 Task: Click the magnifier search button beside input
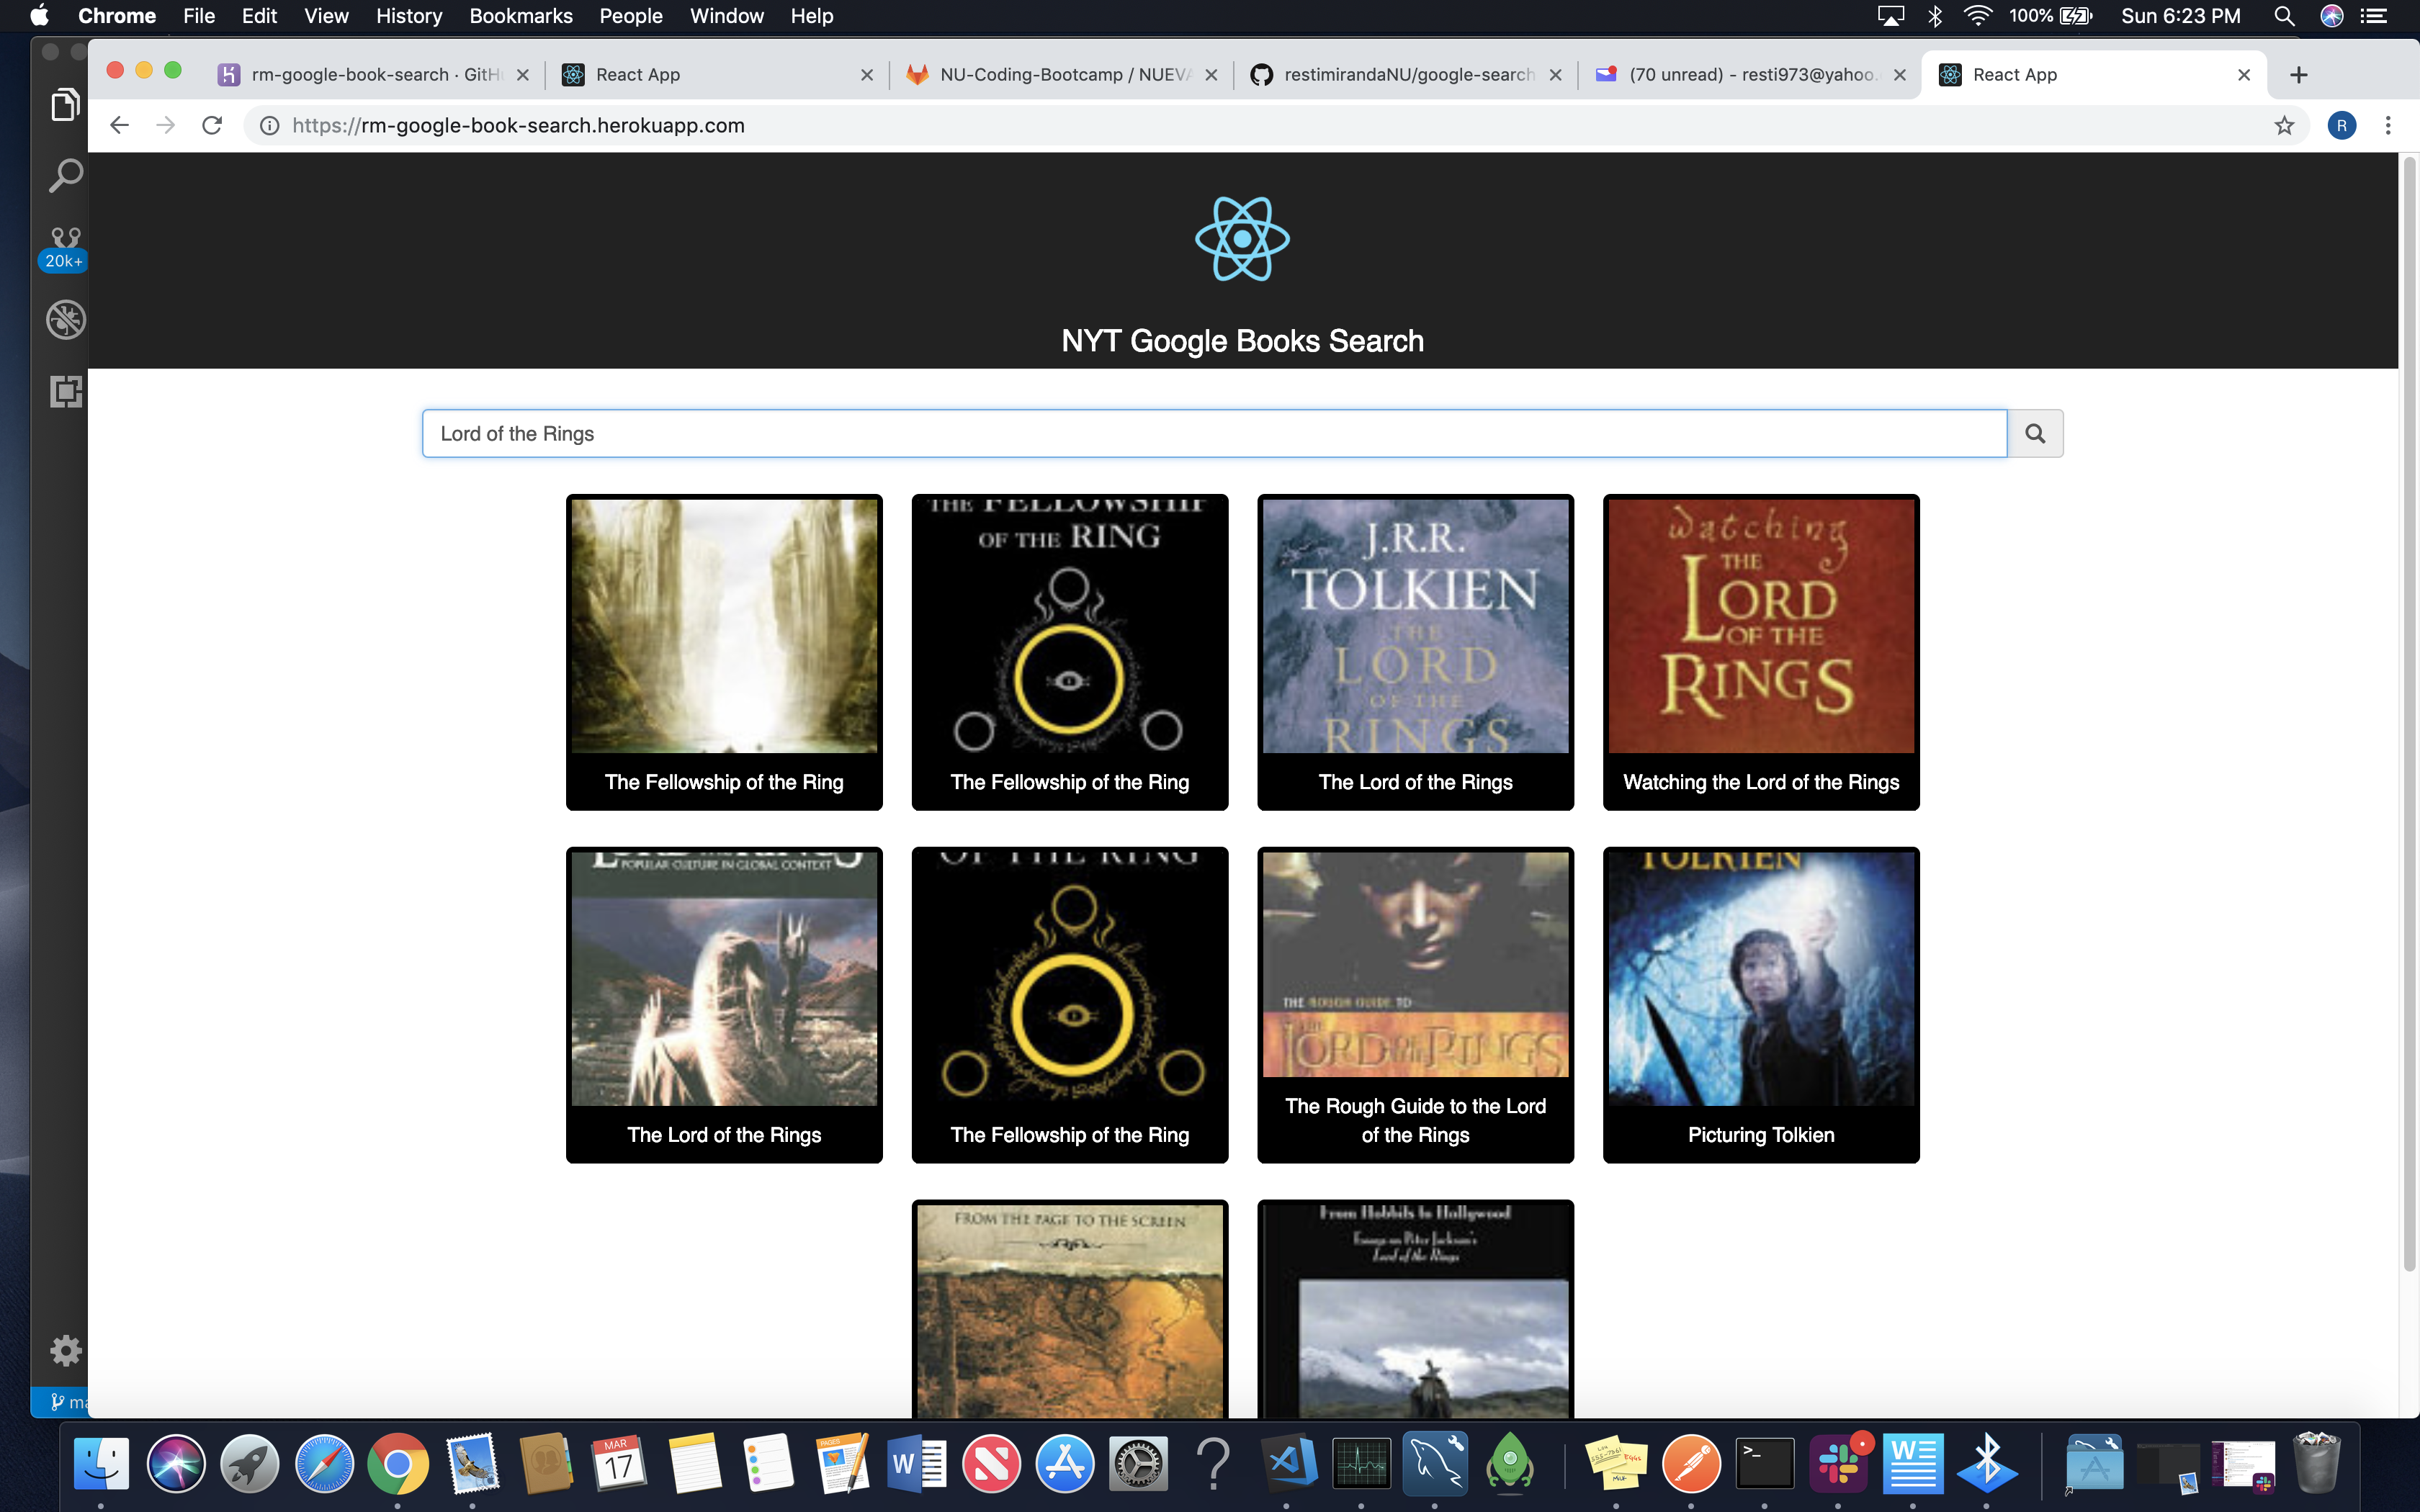2034,433
